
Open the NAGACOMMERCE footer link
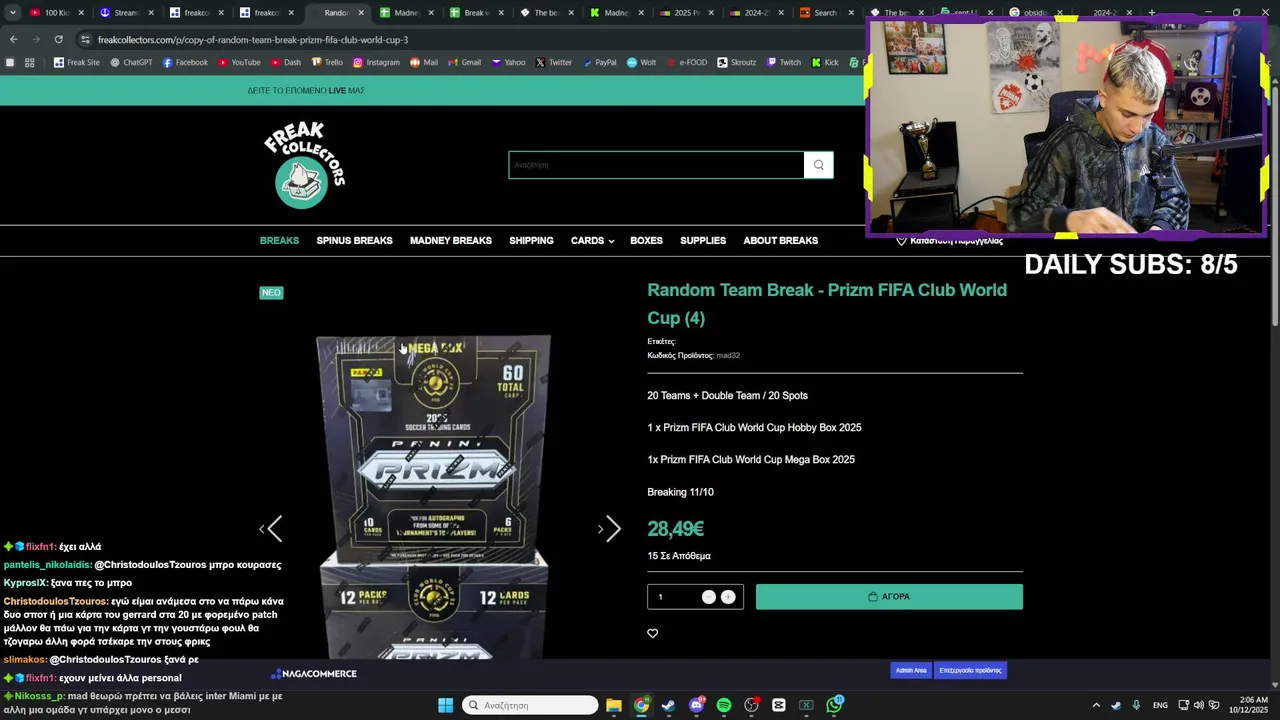(314, 674)
